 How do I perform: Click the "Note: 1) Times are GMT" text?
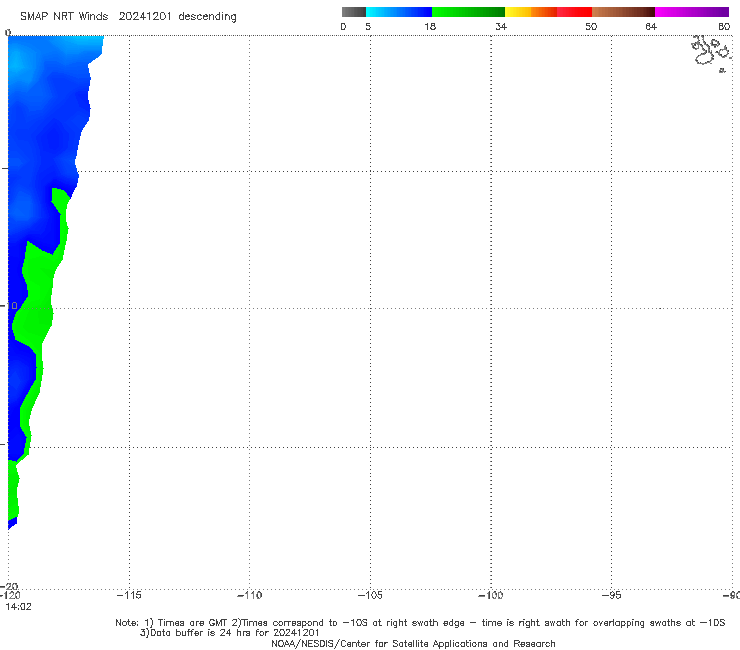172,623
